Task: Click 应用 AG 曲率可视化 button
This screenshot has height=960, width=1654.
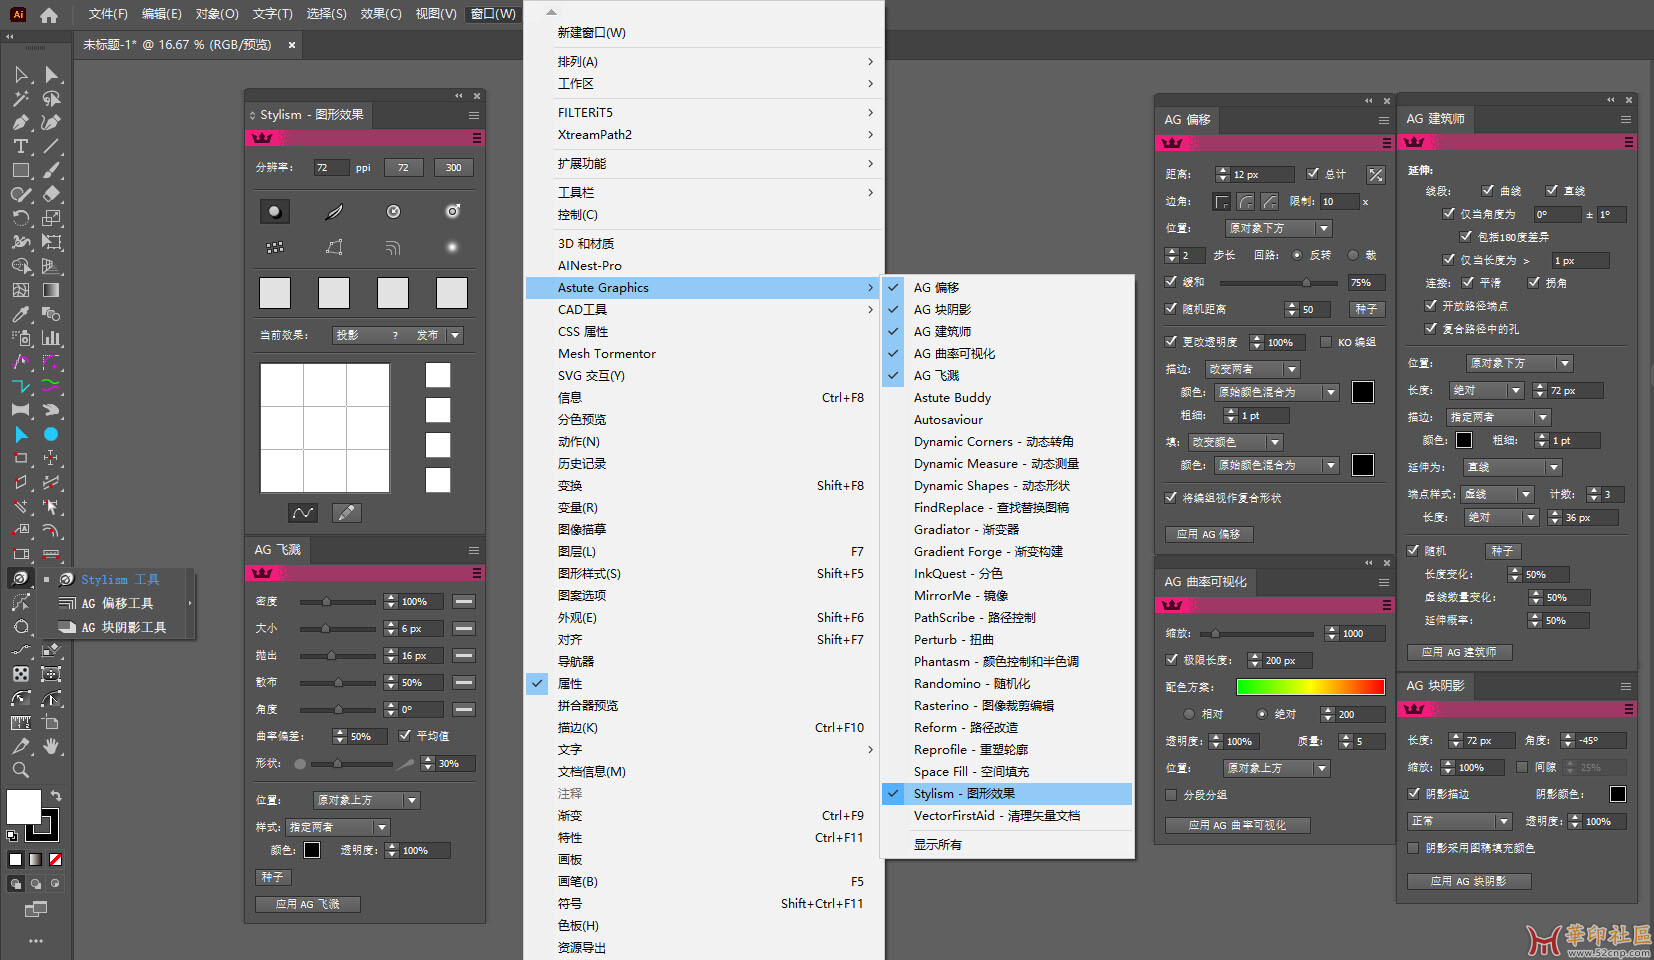Action: pos(1237,825)
